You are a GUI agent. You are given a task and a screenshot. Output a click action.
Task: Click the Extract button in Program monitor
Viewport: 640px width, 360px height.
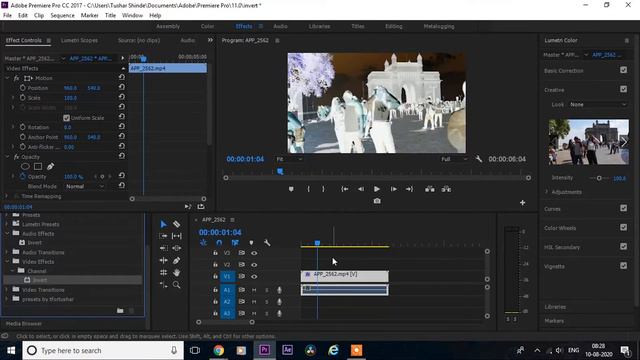pos(446,189)
